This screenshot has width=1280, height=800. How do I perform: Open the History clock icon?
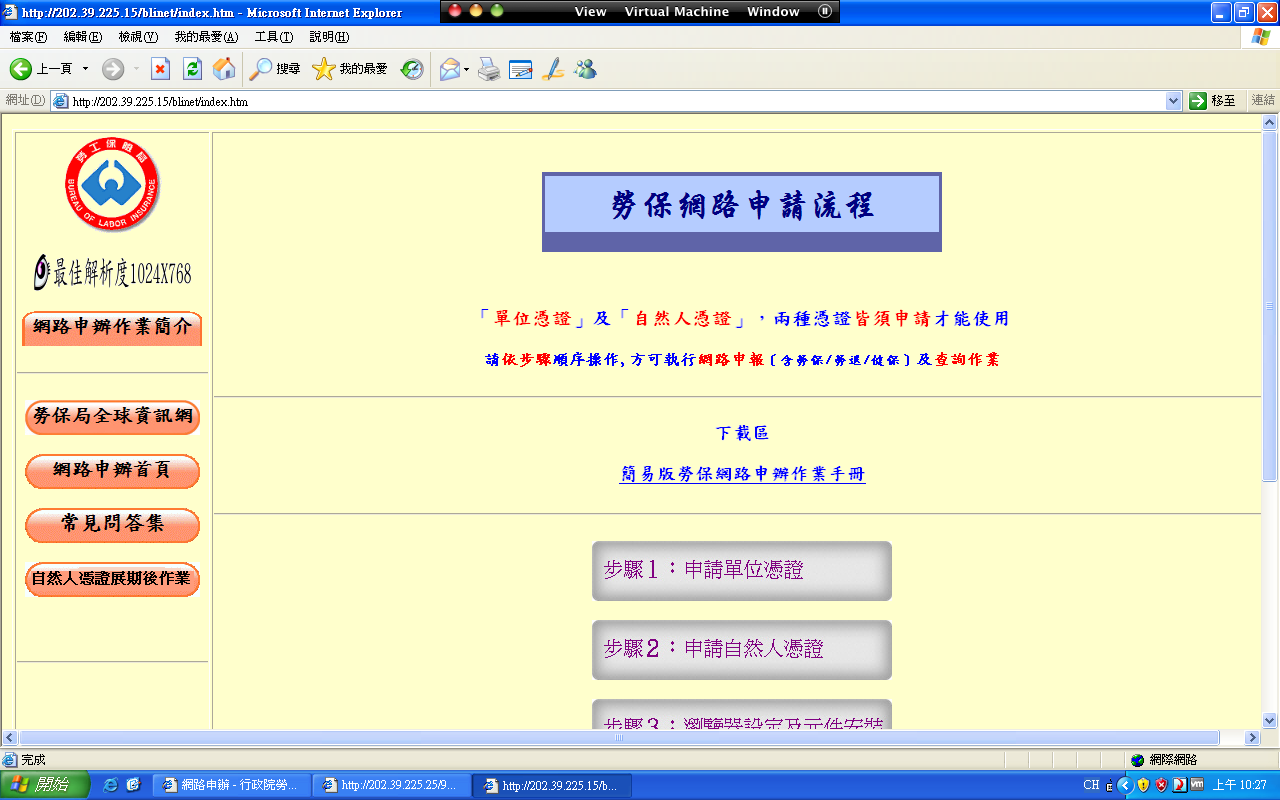tap(412, 69)
